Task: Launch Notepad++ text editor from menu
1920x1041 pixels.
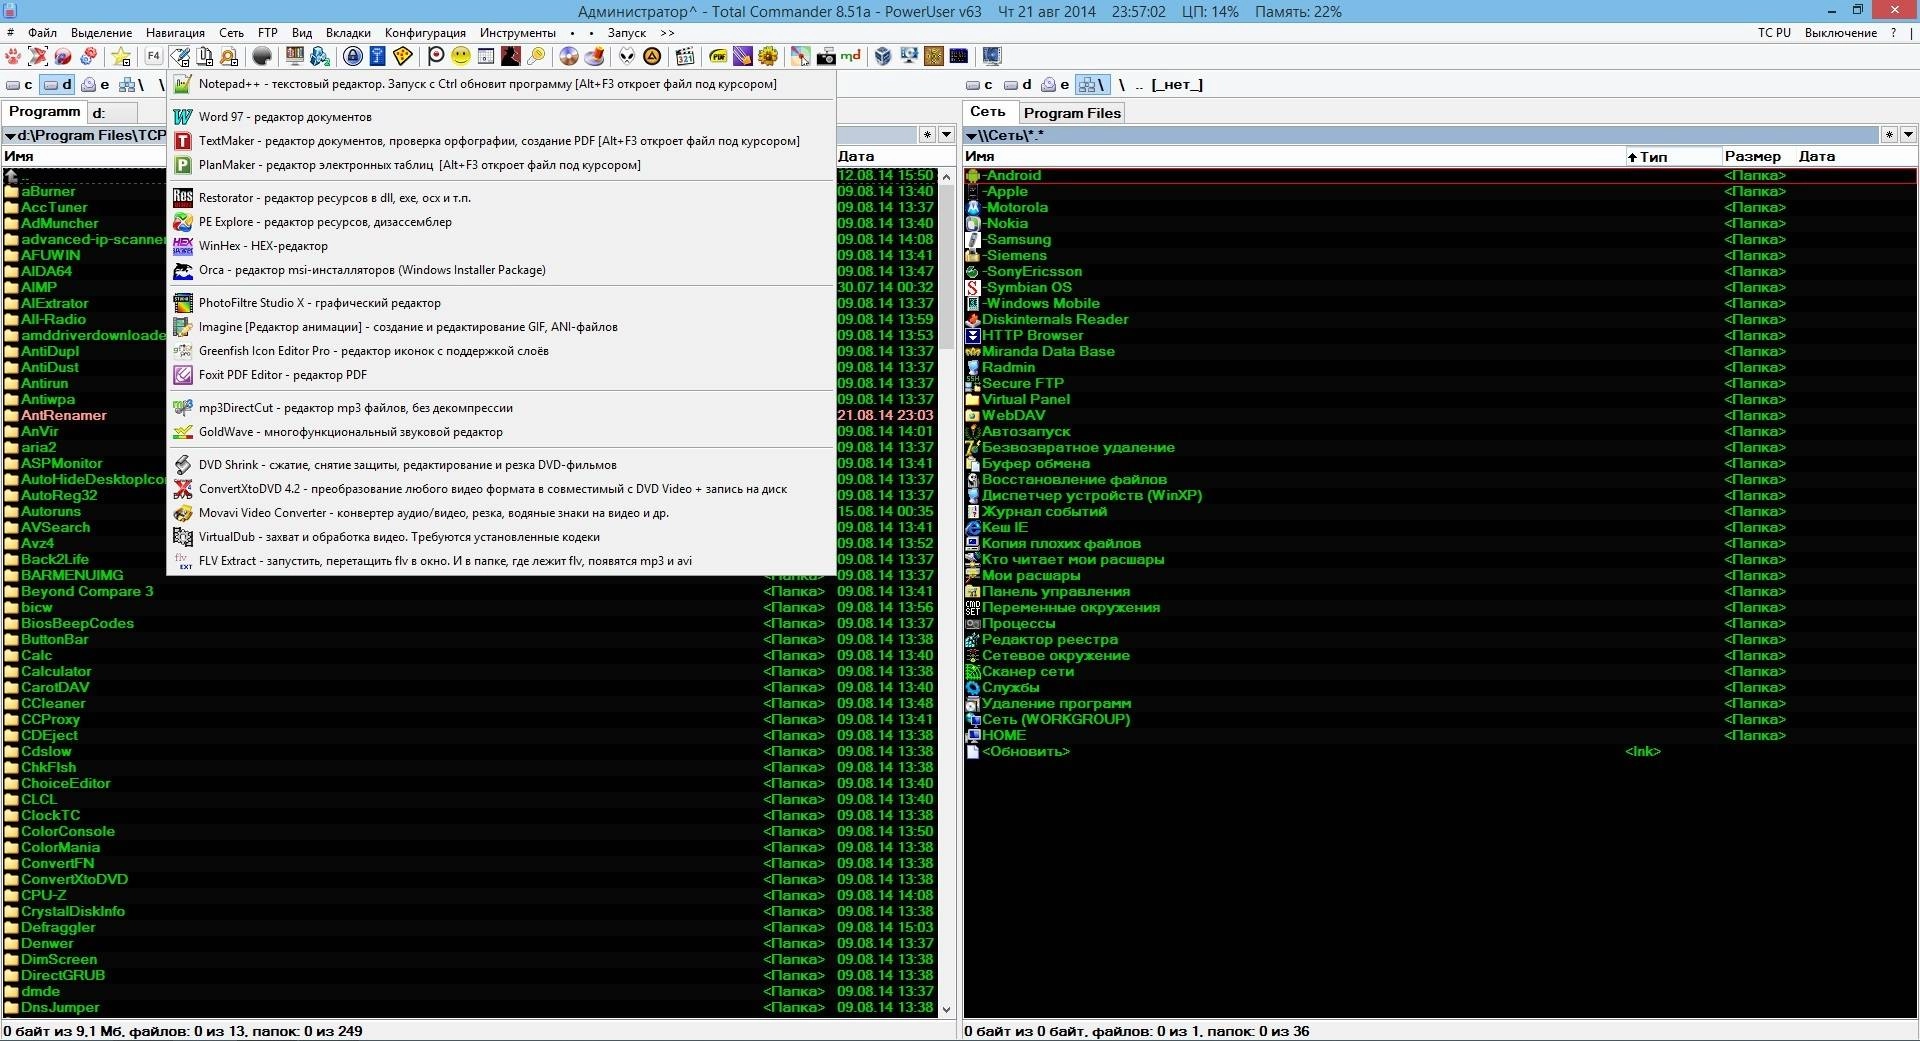Action: point(501,84)
